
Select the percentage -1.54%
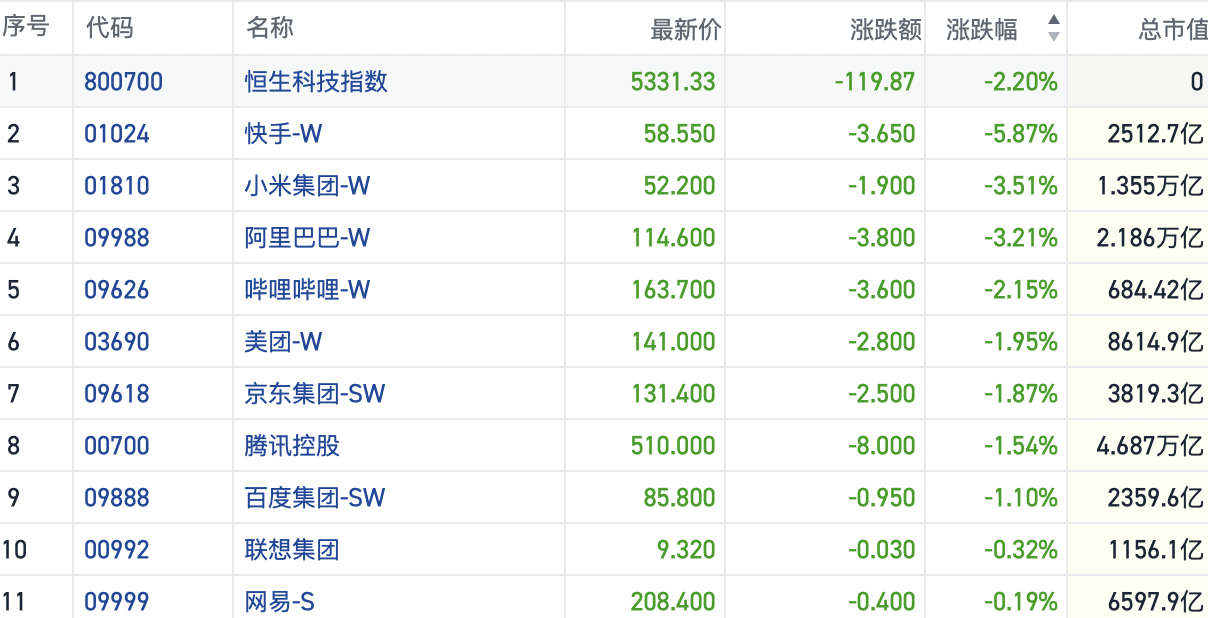click(1019, 445)
